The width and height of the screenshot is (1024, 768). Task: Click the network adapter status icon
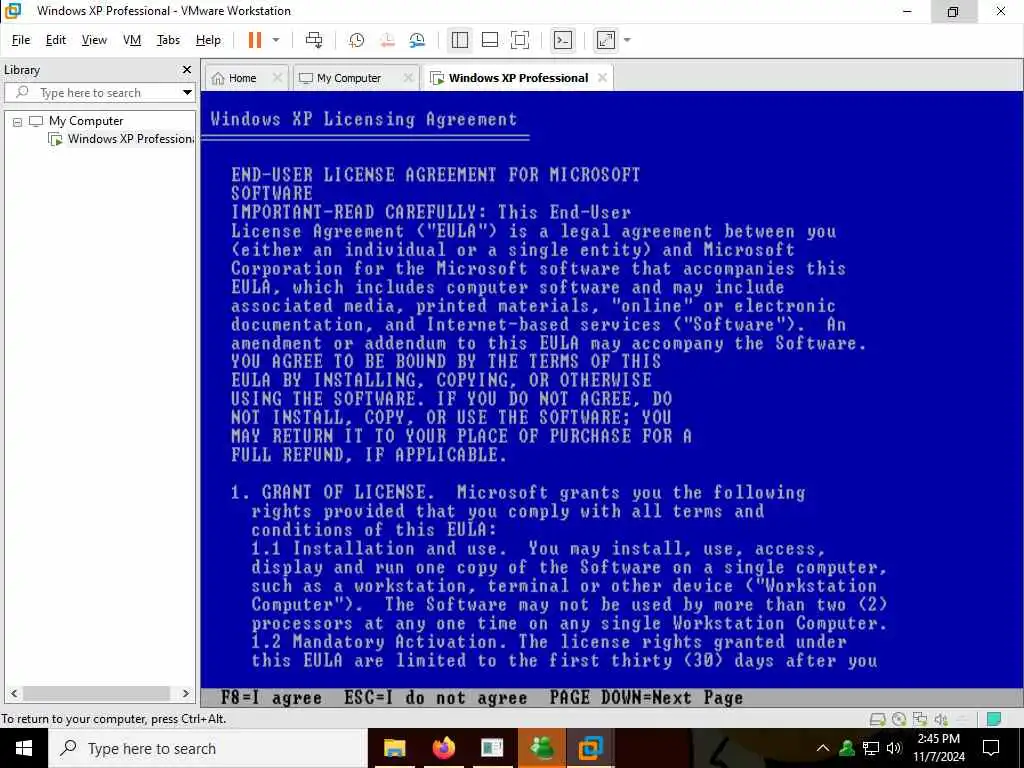coord(920,719)
